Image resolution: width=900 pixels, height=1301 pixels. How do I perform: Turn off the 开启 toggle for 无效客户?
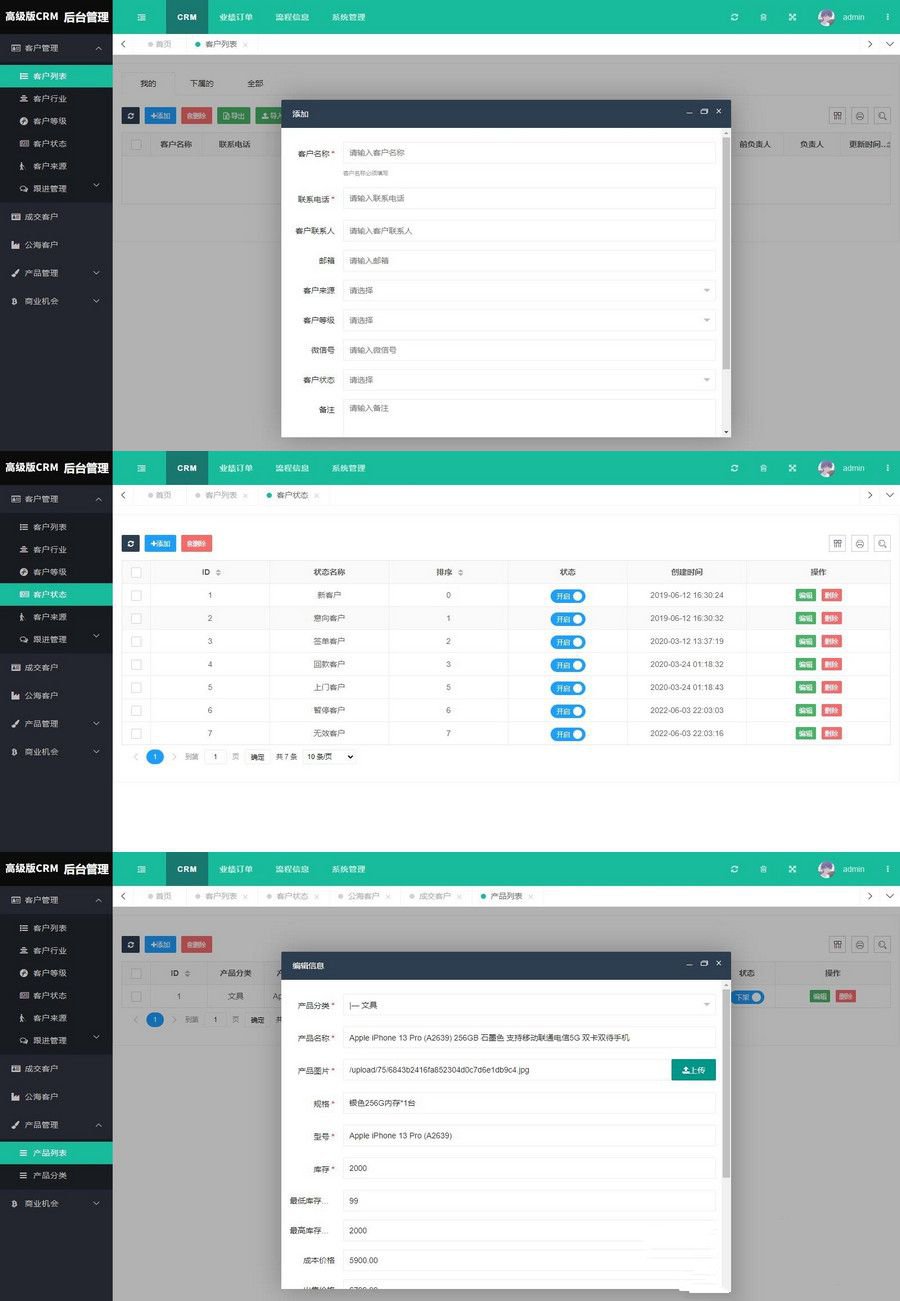(x=567, y=733)
